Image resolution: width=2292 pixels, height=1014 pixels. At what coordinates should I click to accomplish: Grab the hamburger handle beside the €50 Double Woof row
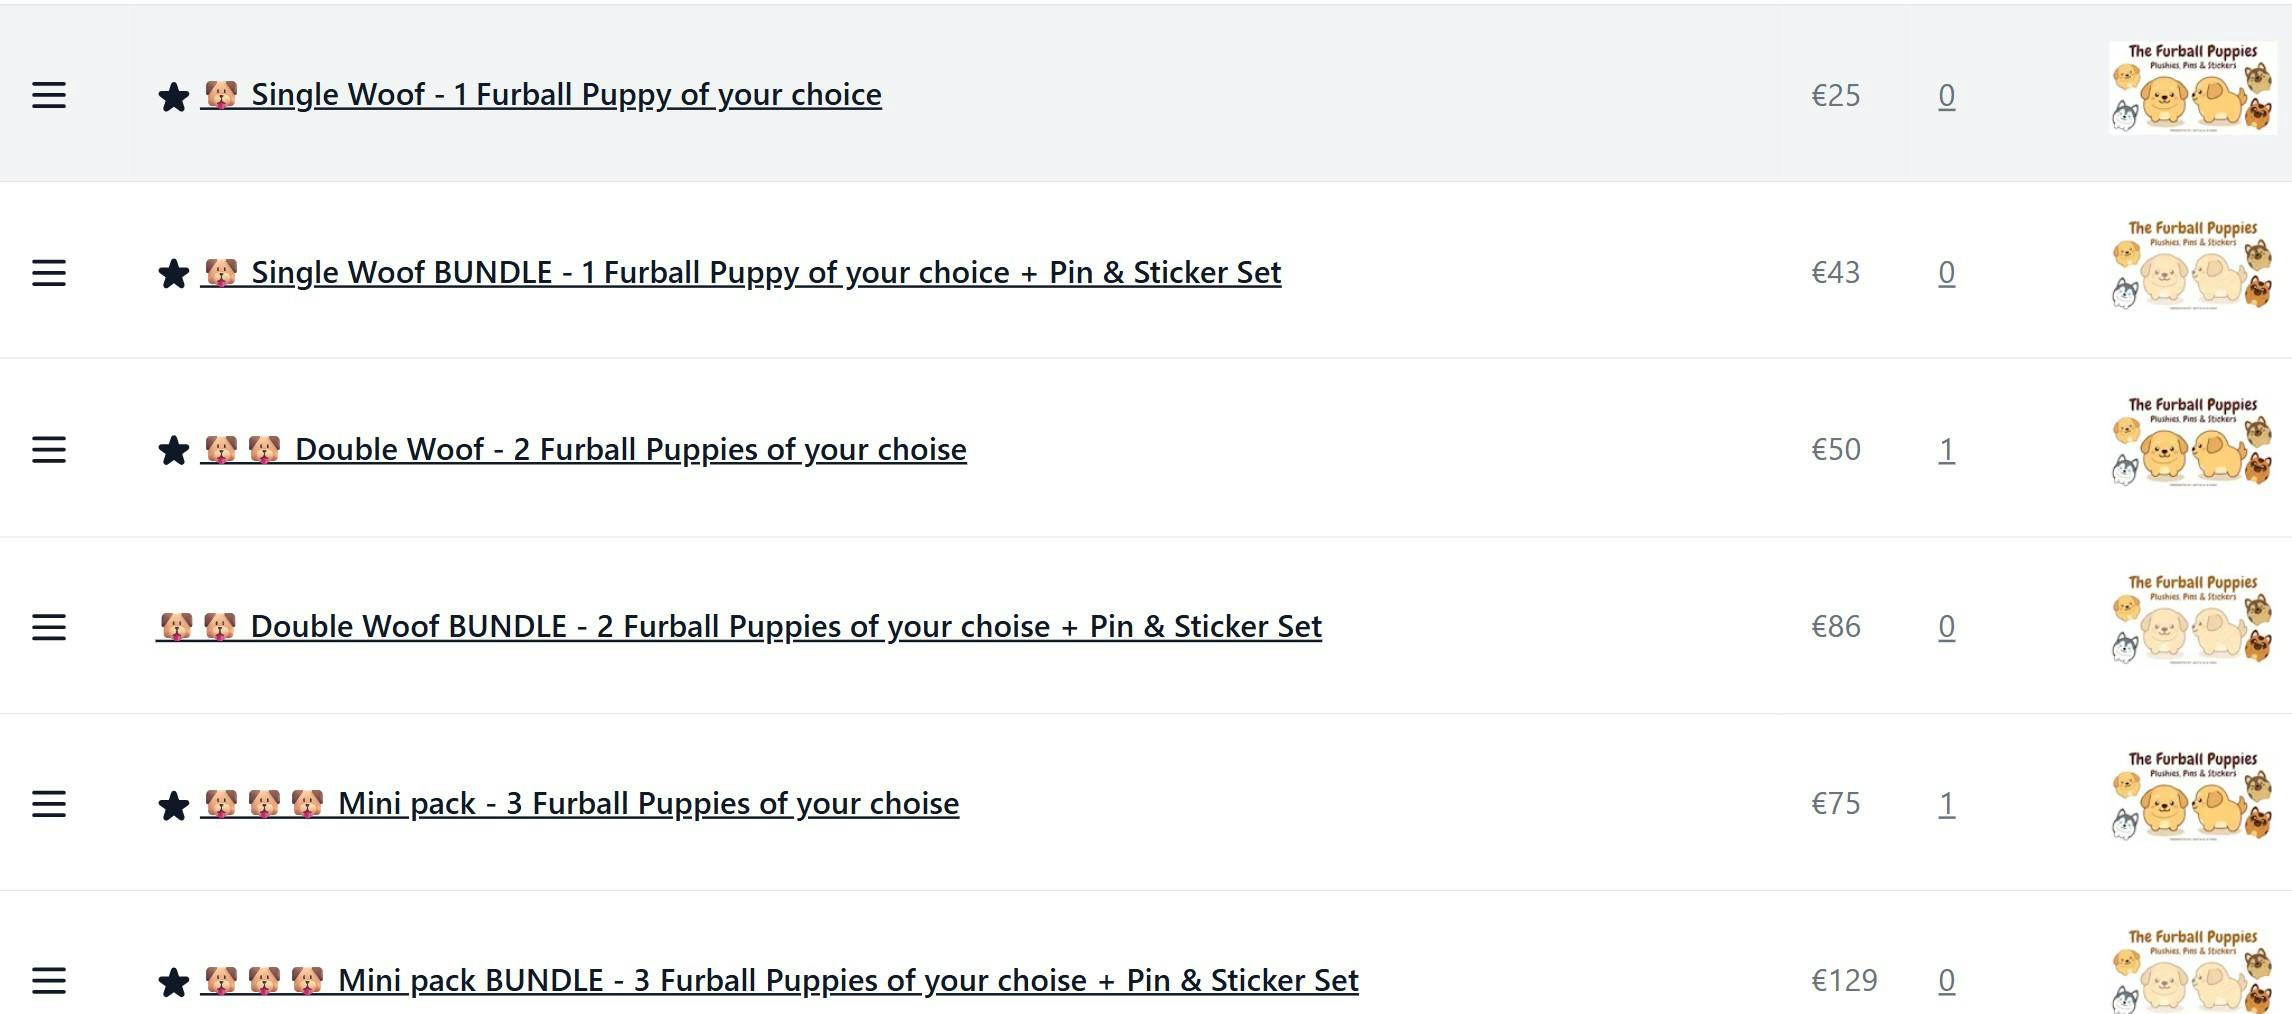(x=48, y=450)
